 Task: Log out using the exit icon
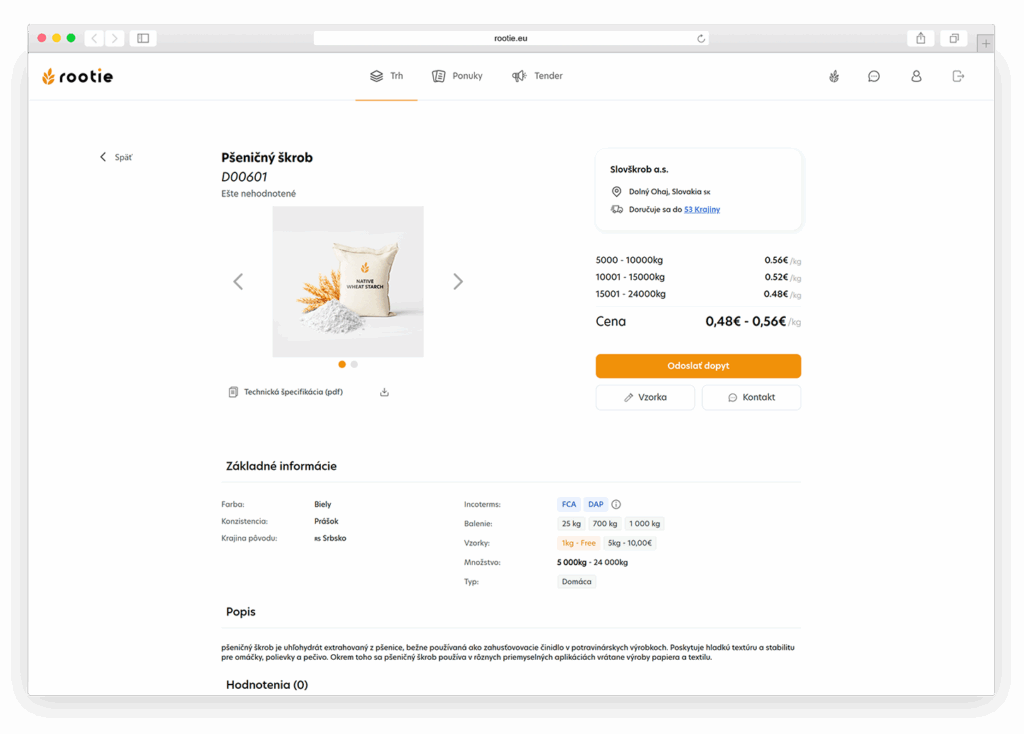[x=958, y=75]
